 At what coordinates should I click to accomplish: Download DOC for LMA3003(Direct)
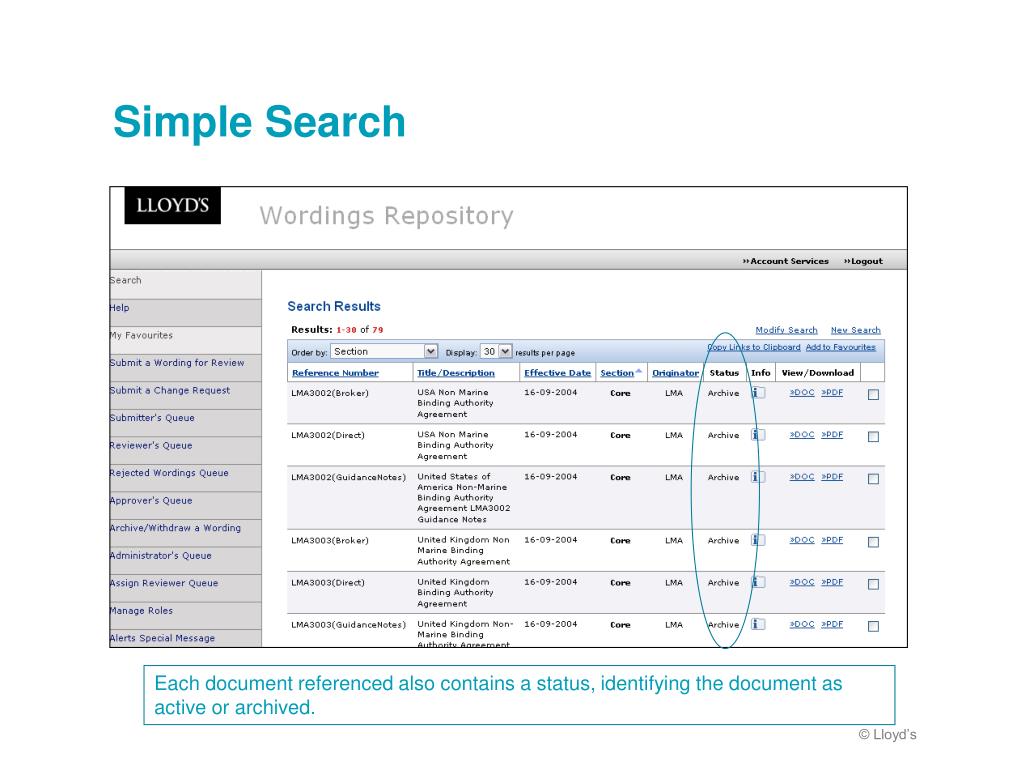pyautogui.click(x=802, y=582)
